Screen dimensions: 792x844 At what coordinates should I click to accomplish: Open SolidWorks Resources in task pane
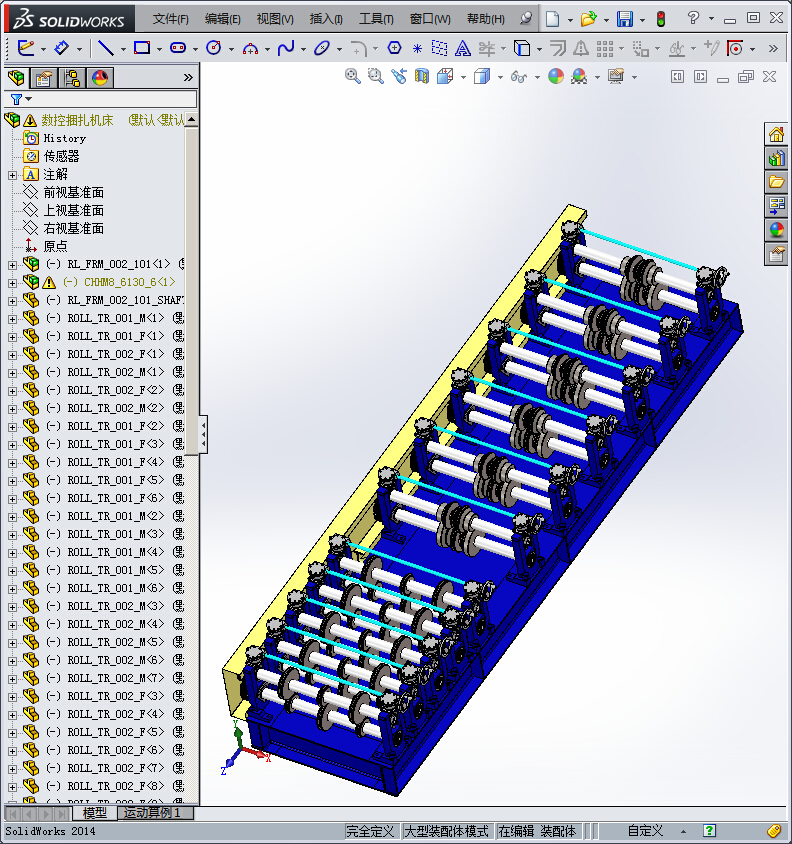click(776, 134)
